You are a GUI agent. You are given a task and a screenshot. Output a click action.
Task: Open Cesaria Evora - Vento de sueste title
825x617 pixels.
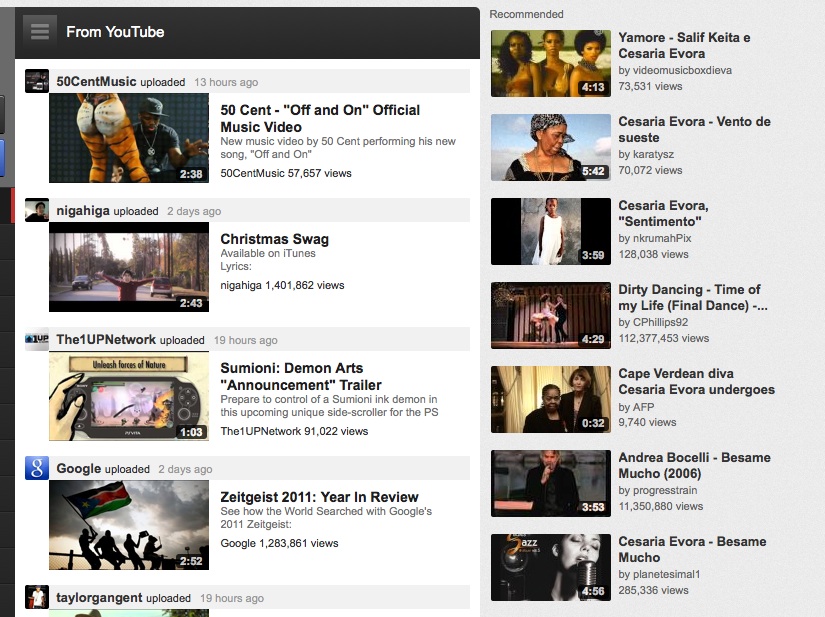[x=694, y=129]
